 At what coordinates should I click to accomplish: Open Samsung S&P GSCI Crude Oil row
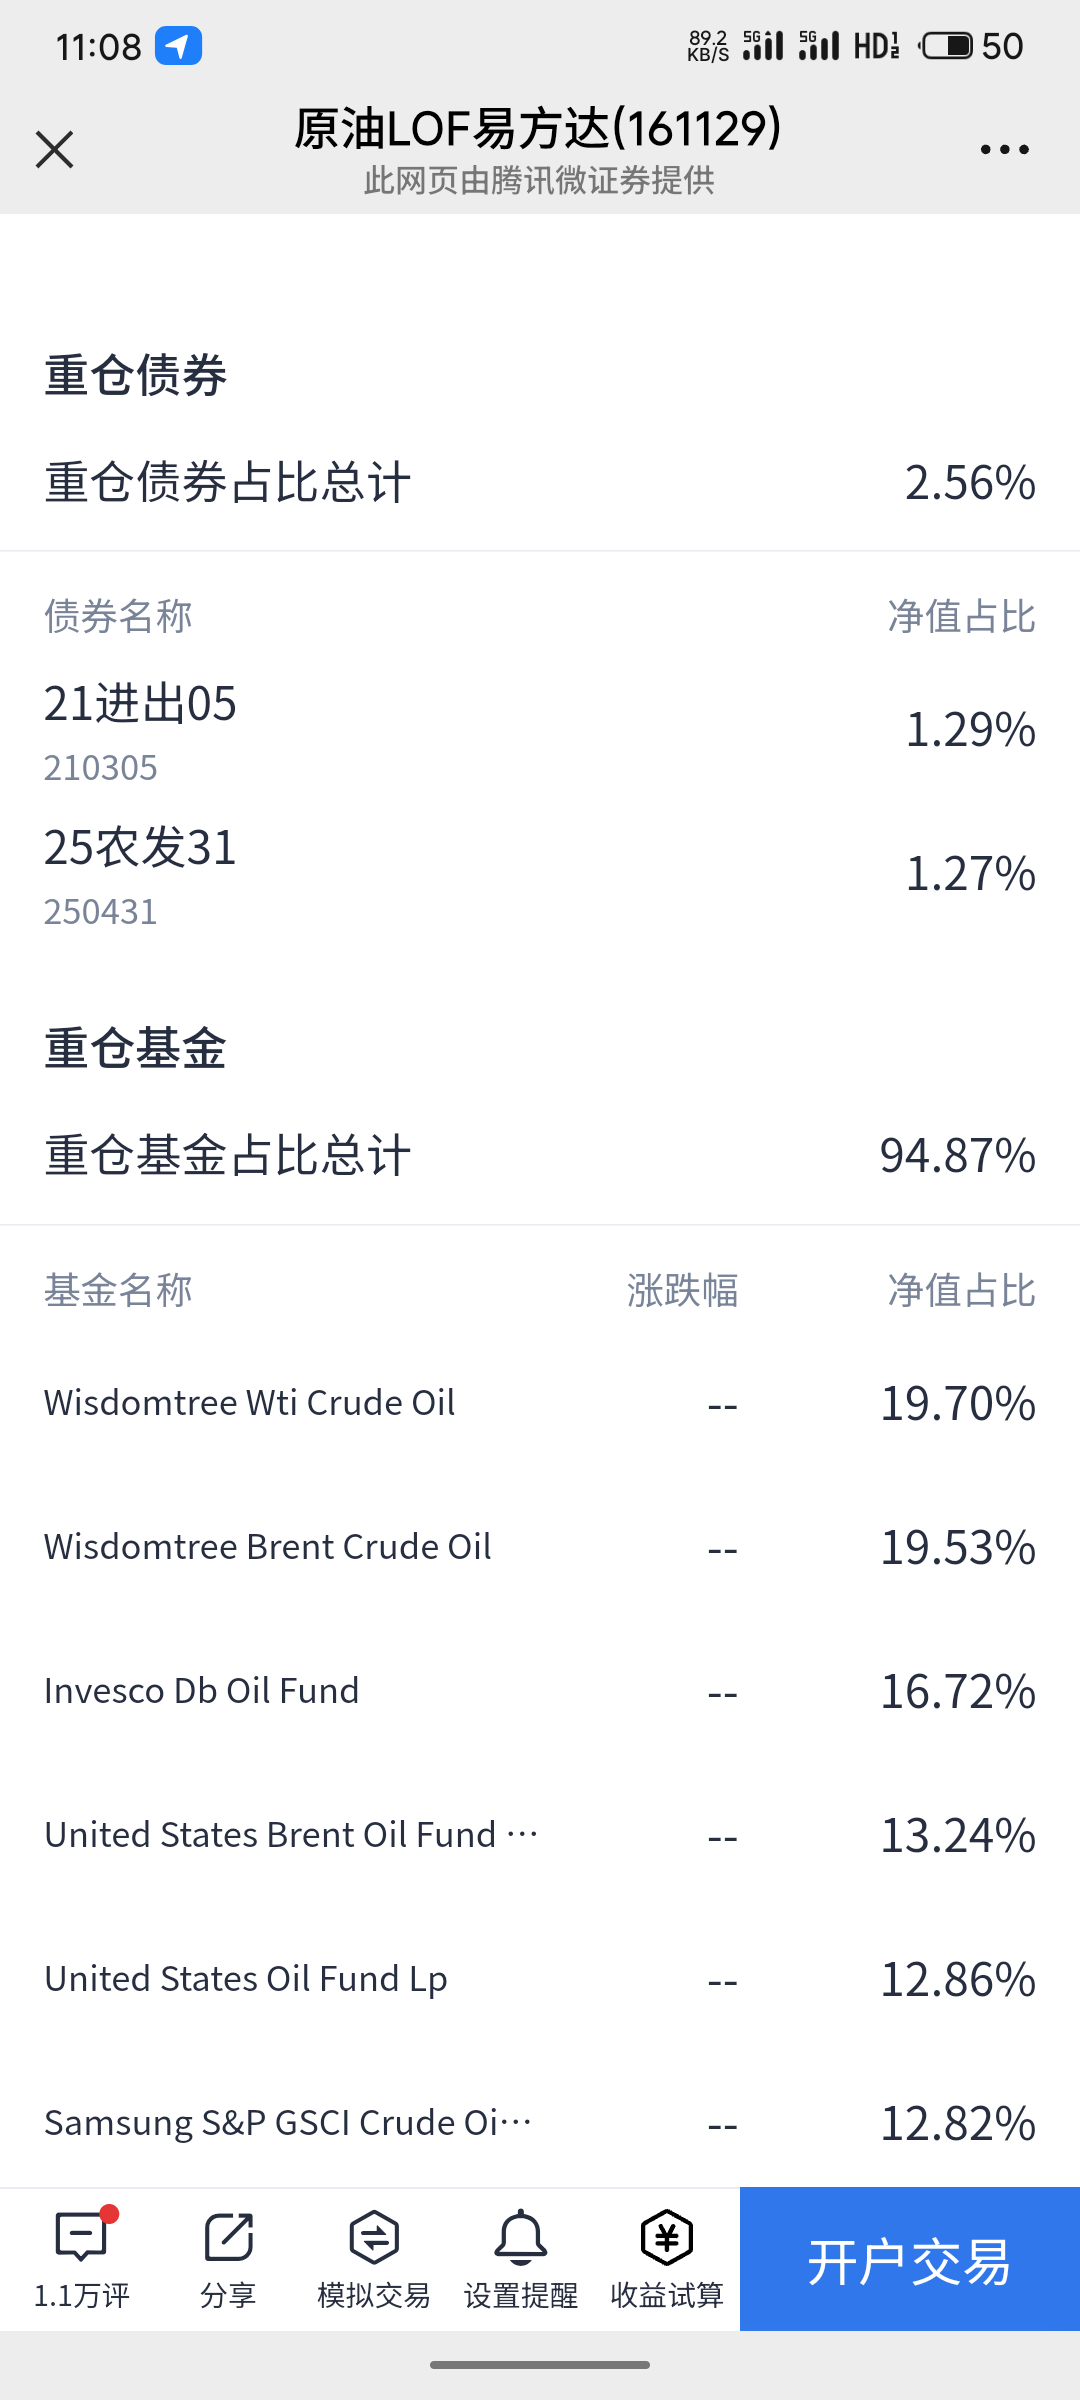pos(540,2123)
